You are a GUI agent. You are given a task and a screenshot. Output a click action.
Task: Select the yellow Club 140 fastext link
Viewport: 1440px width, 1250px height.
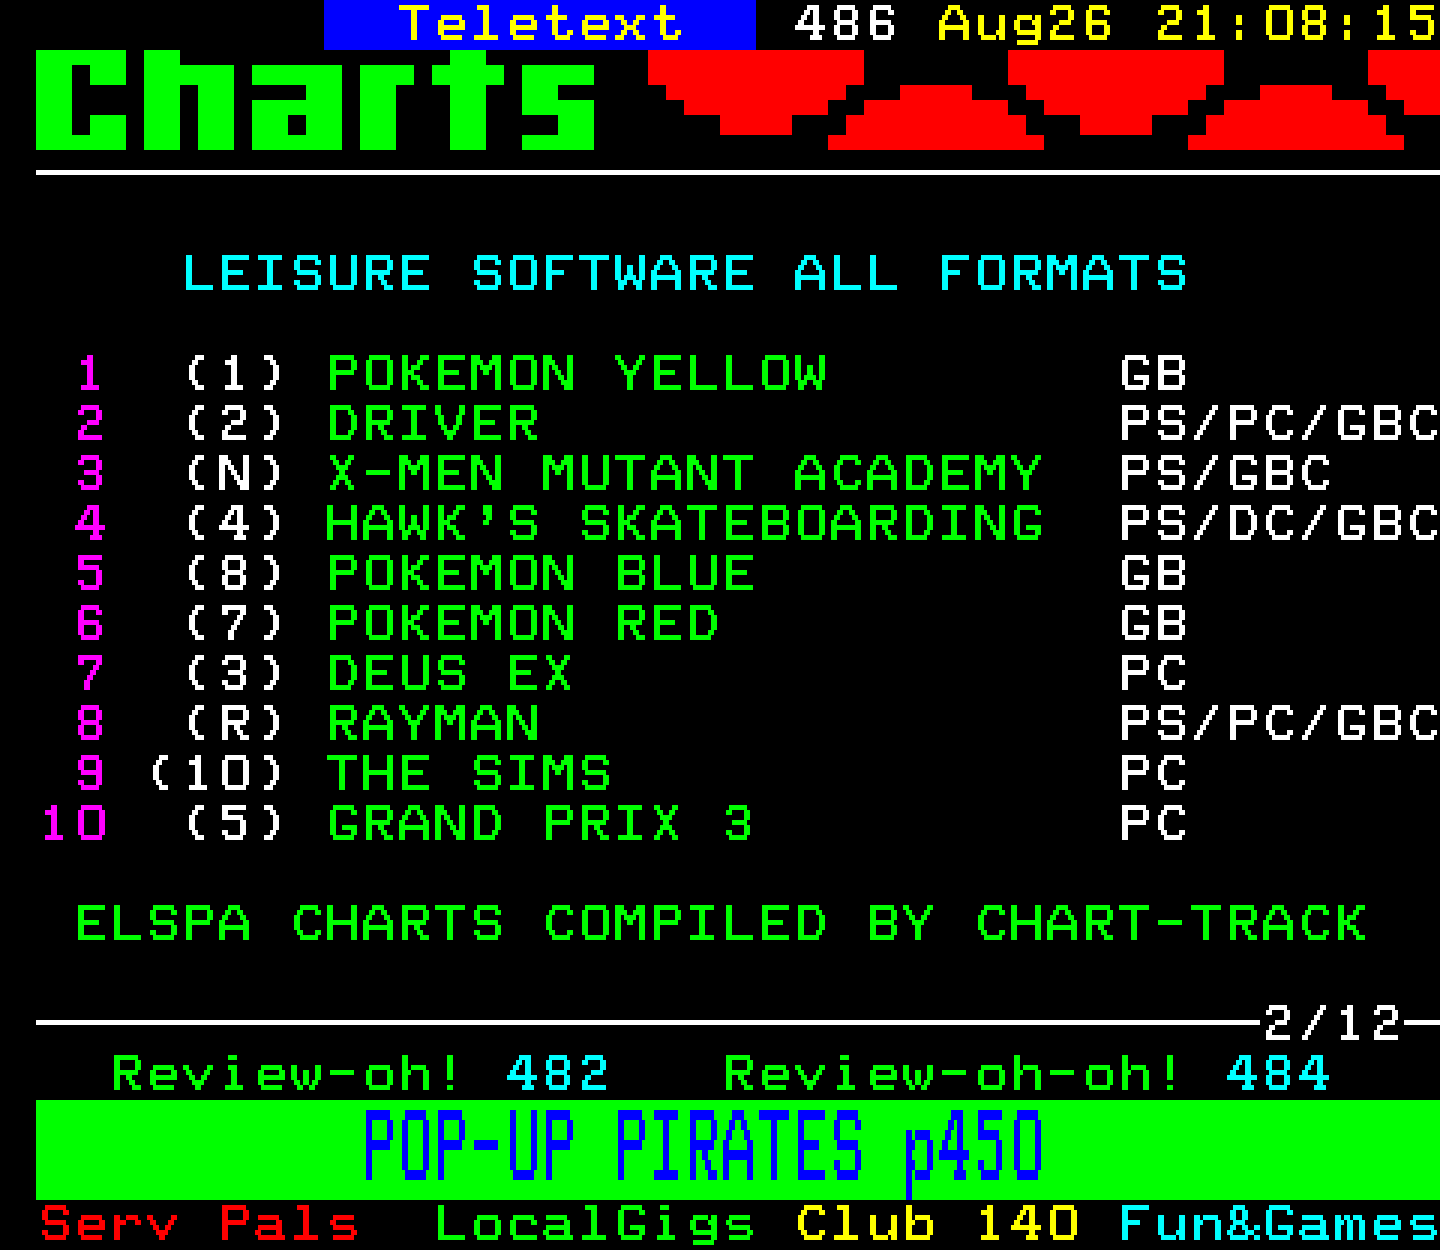[x=937, y=1224]
